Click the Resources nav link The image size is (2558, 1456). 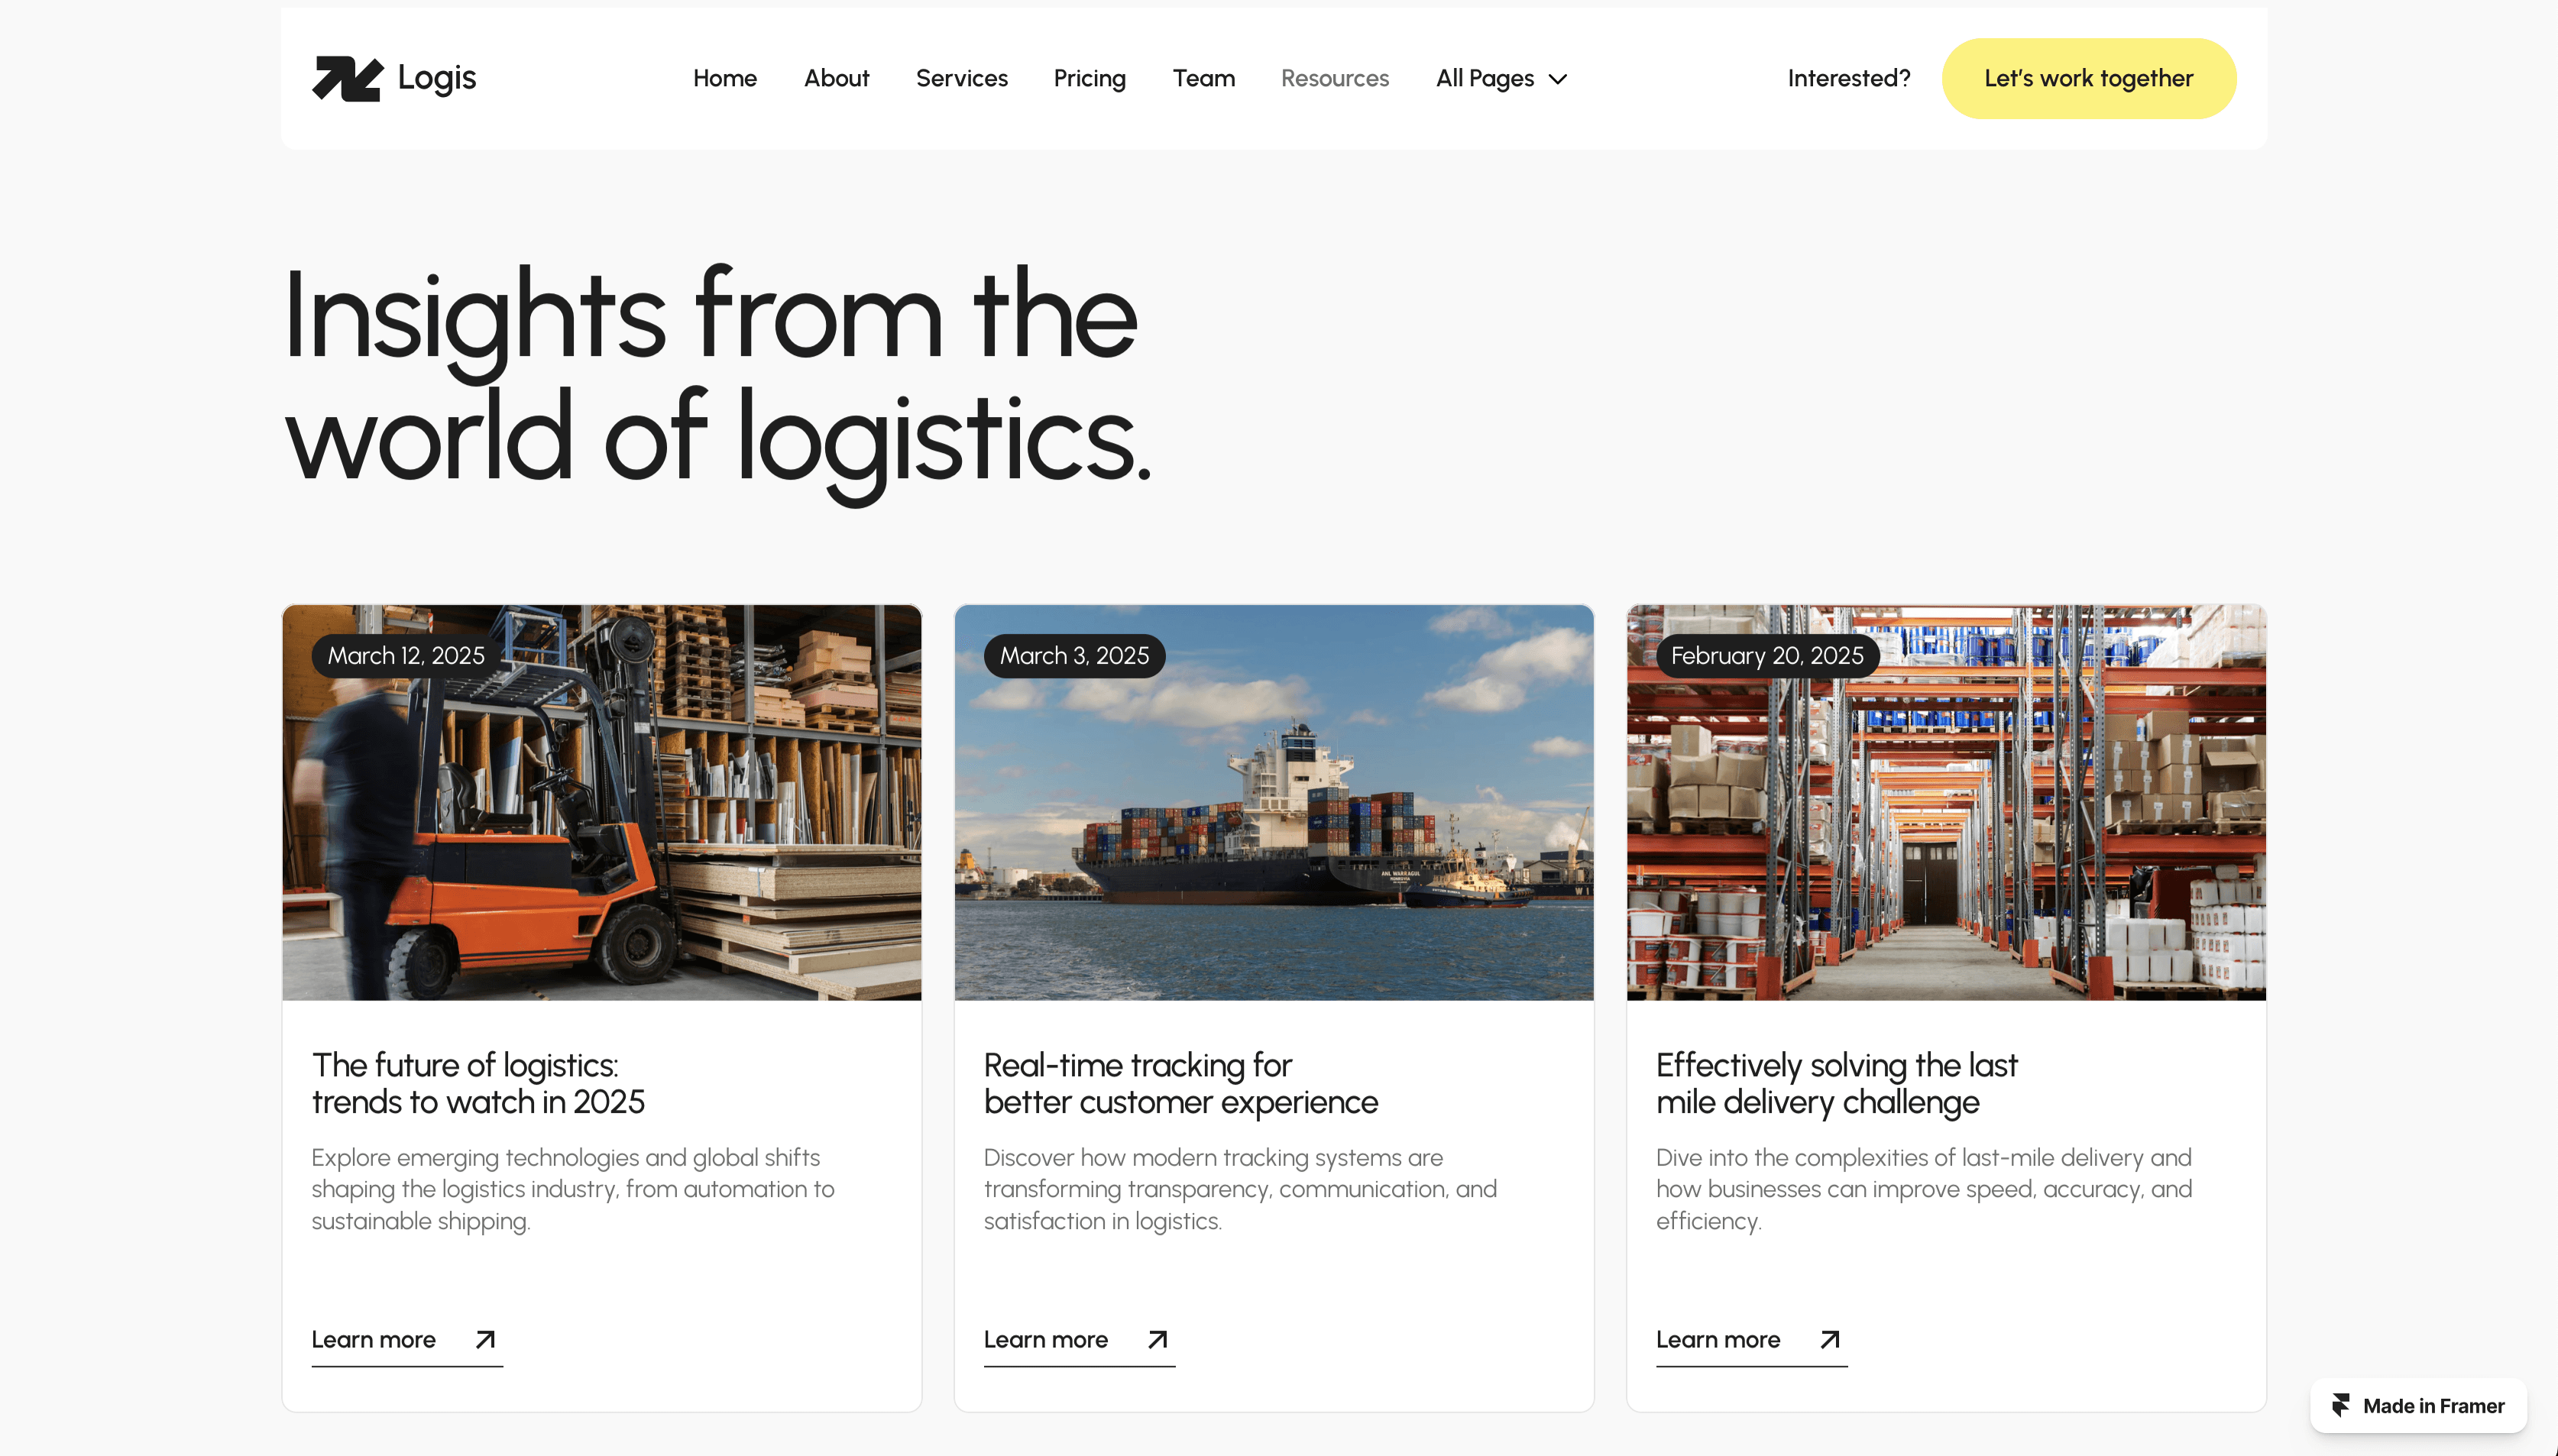click(1334, 78)
